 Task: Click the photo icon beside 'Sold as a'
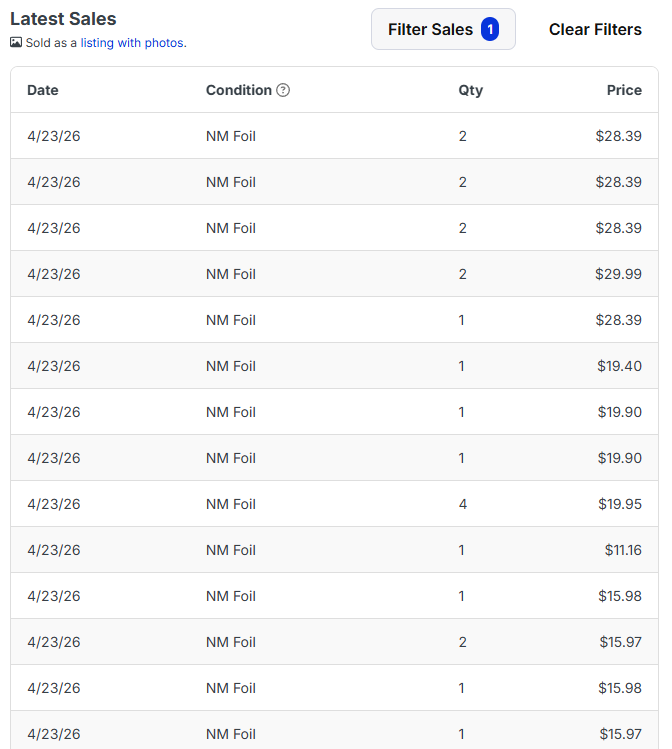click(x=16, y=43)
